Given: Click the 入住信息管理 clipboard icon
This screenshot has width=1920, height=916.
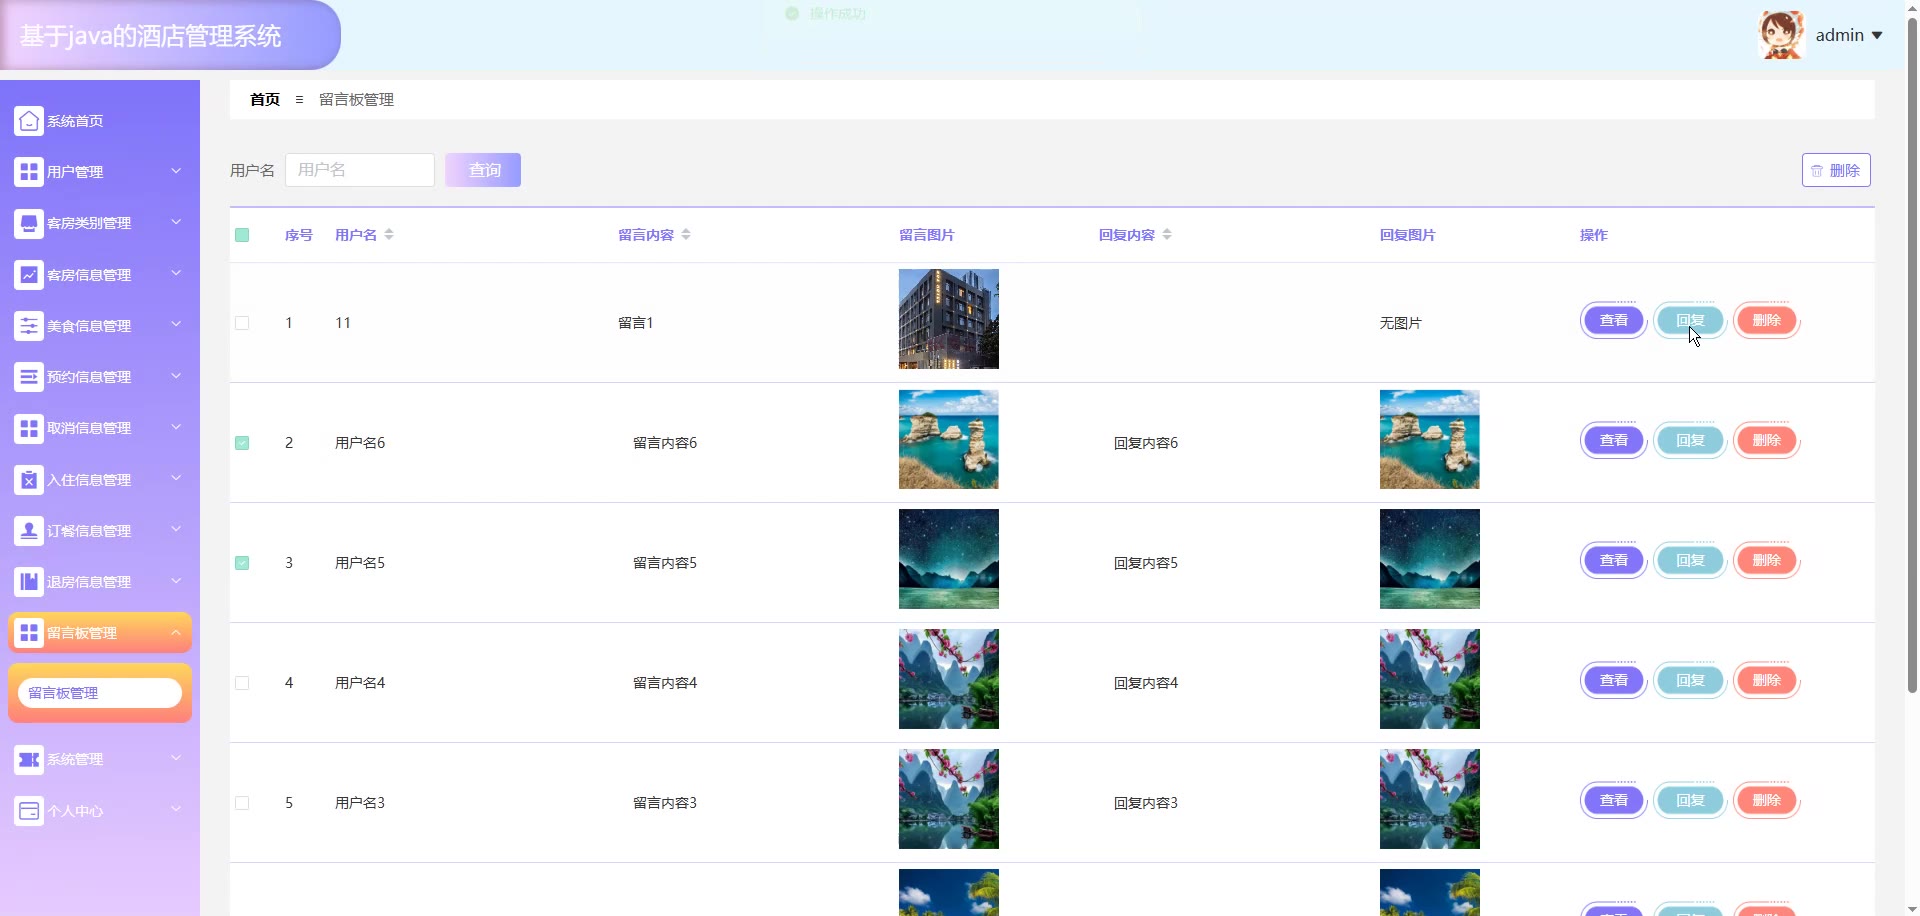Looking at the screenshot, I should coord(29,480).
